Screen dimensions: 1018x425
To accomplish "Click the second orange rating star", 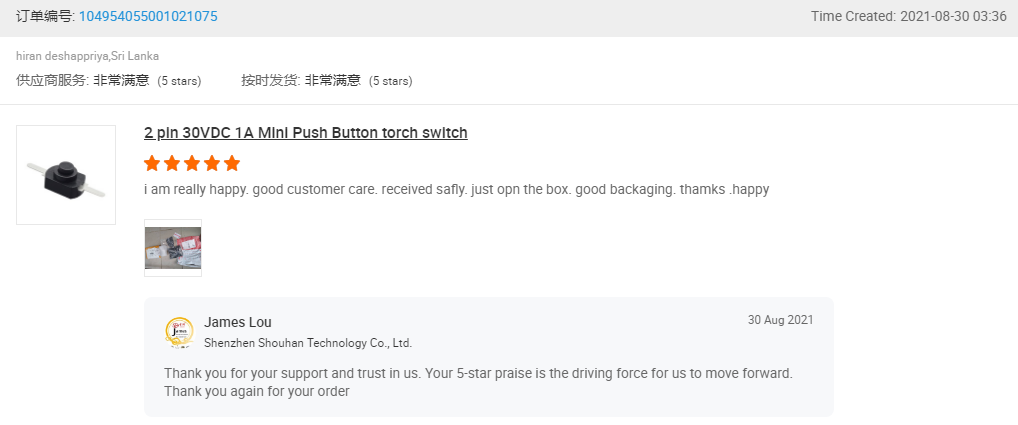I will pyautogui.click(x=172, y=163).
